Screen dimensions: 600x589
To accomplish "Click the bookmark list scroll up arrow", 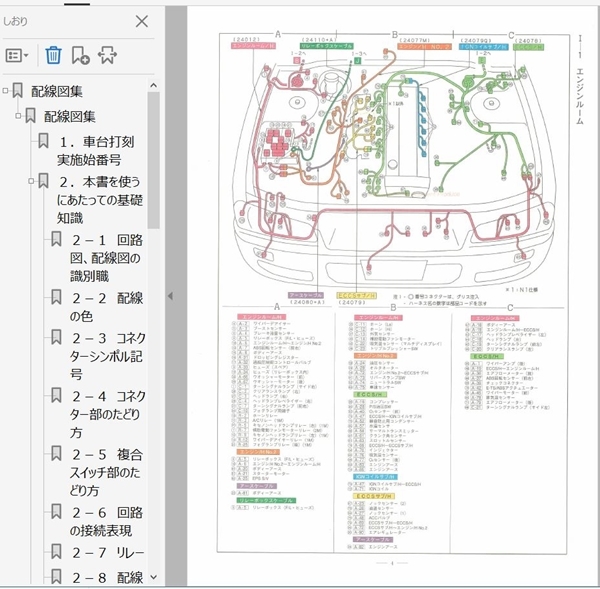I will coord(153,86).
